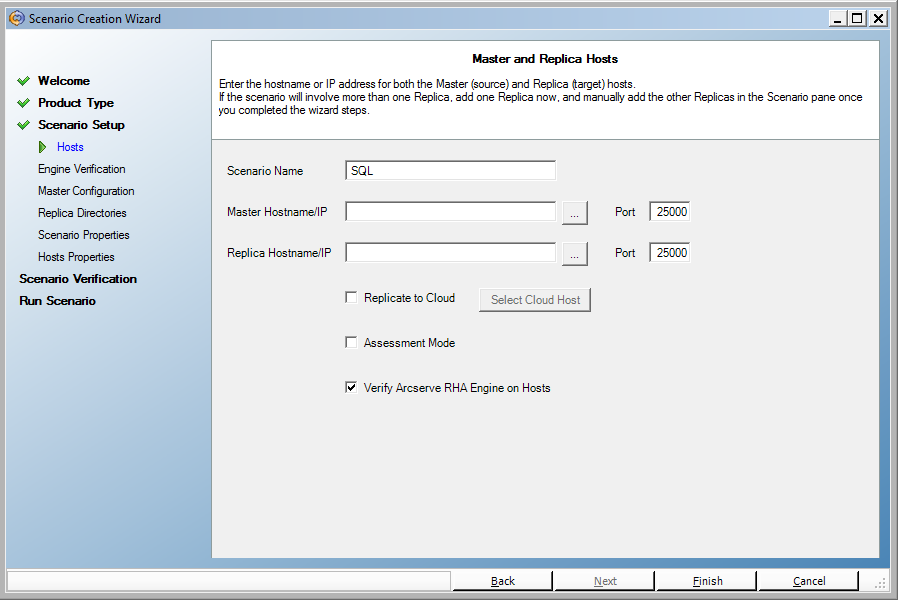The image size is (898, 600).
Task: Select the Scenario Properties step
Action: 84,235
